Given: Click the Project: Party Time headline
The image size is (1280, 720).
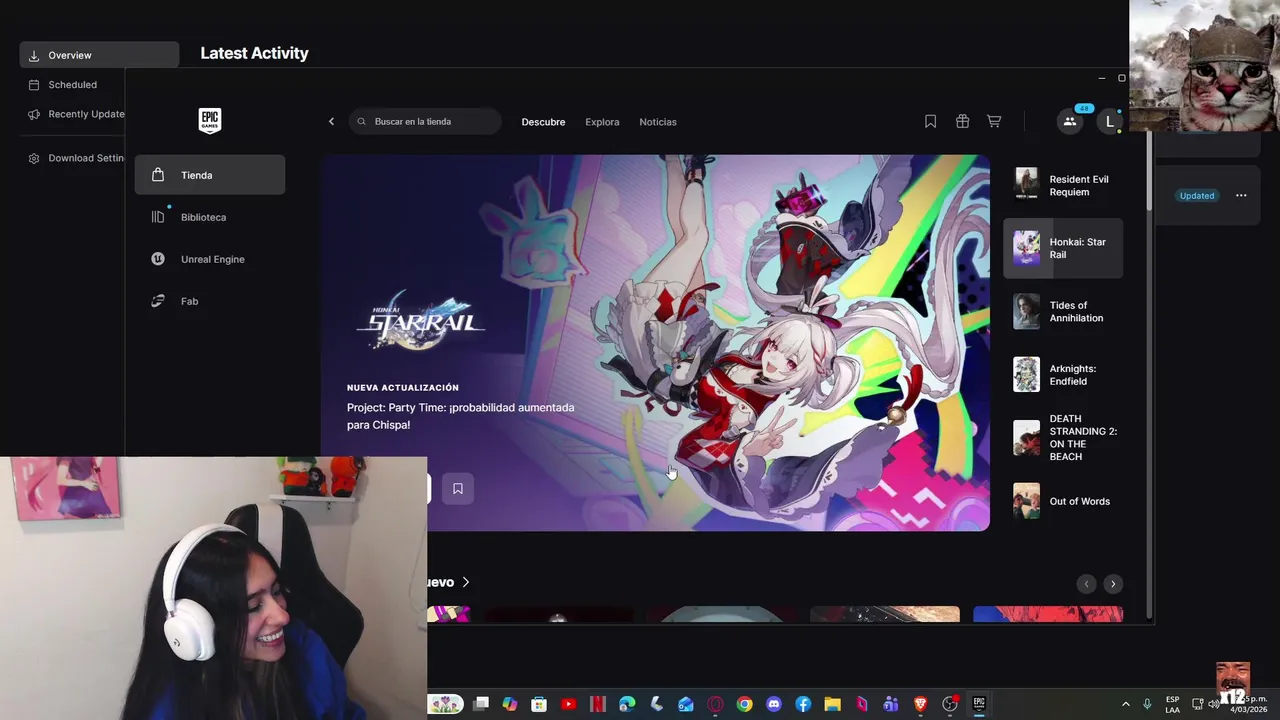Looking at the screenshot, I should 460,416.
